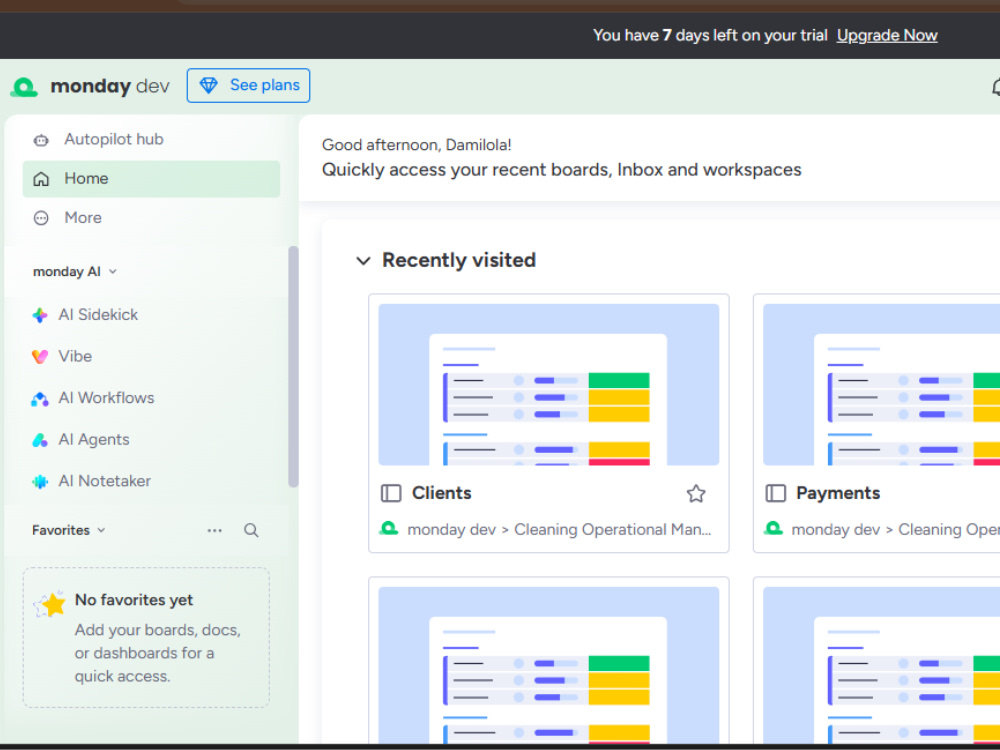The width and height of the screenshot is (1000, 750).
Task: Go to Home in sidebar
Action: [x=151, y=179]
